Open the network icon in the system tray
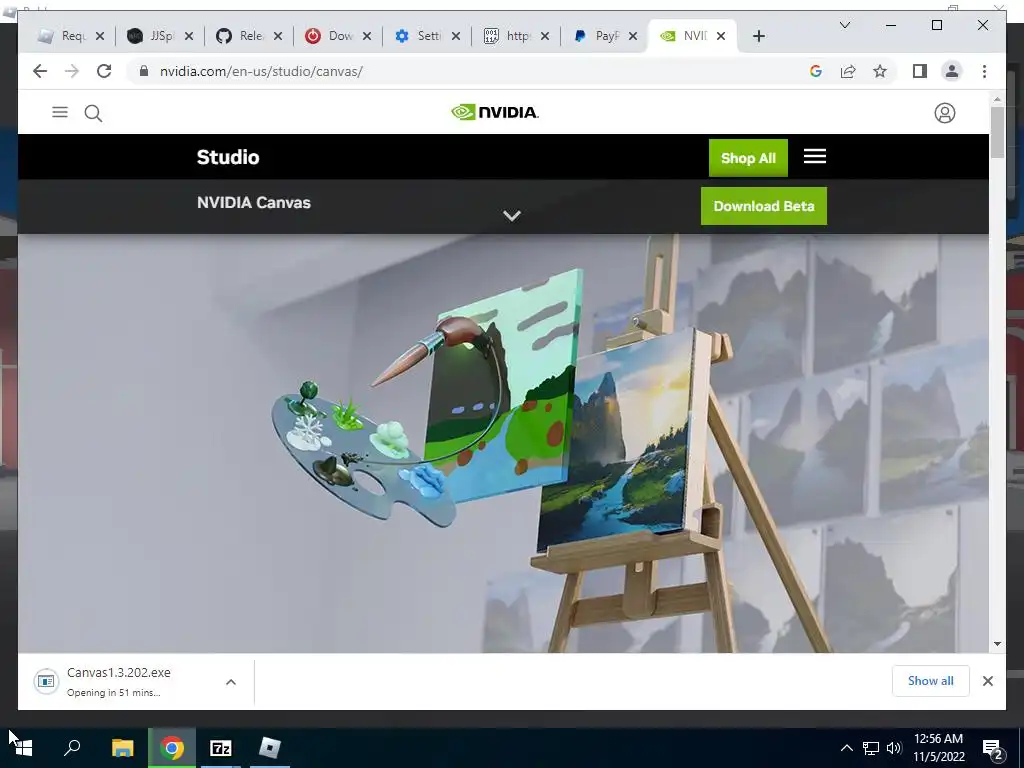Image resolution: width=1024 pixels, height=768 pixels. (871, 748)
